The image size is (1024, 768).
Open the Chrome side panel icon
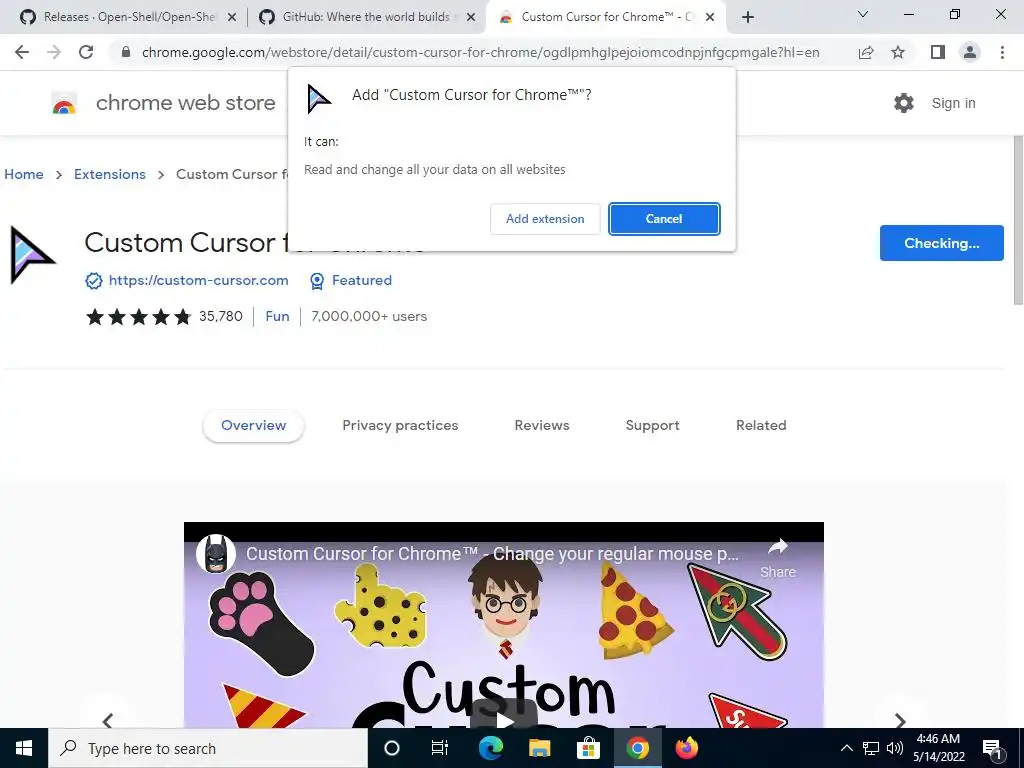tap(938, 52)
